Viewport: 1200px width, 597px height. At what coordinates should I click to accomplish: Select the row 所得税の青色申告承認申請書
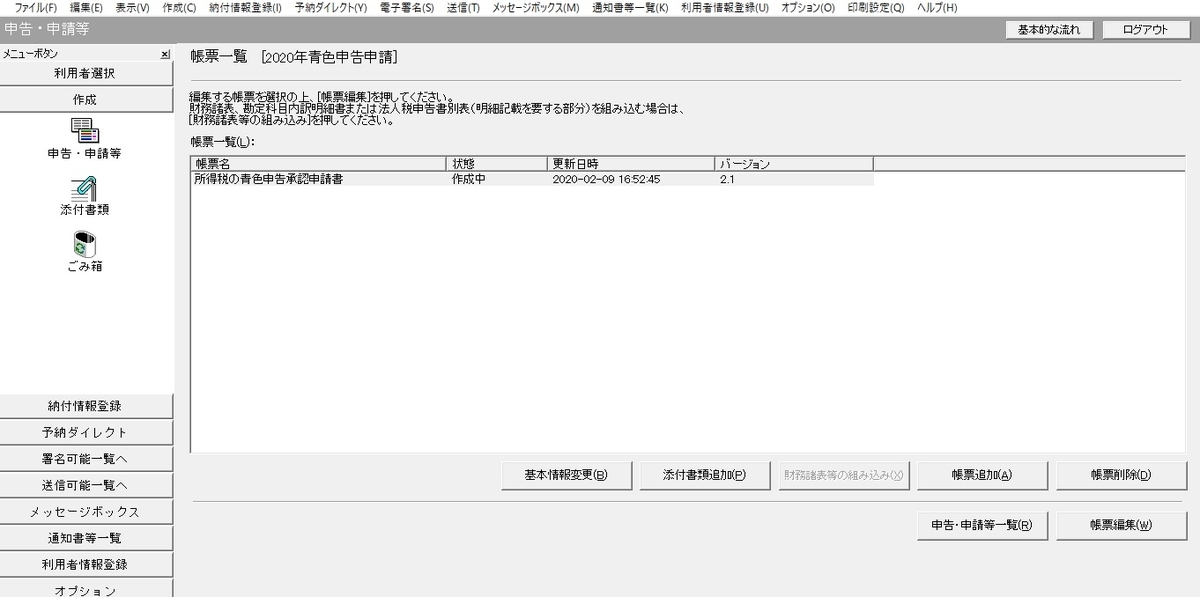(x=532, y=180)
